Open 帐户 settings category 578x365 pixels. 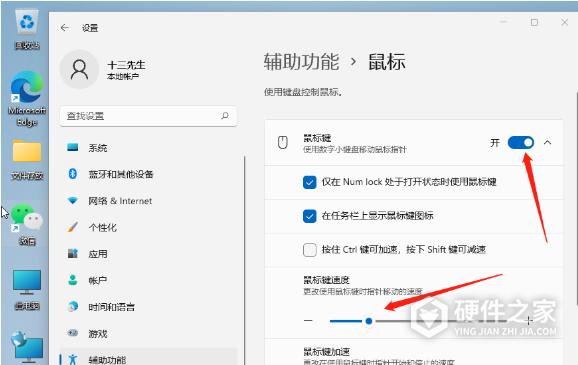(x=148, y=281)
